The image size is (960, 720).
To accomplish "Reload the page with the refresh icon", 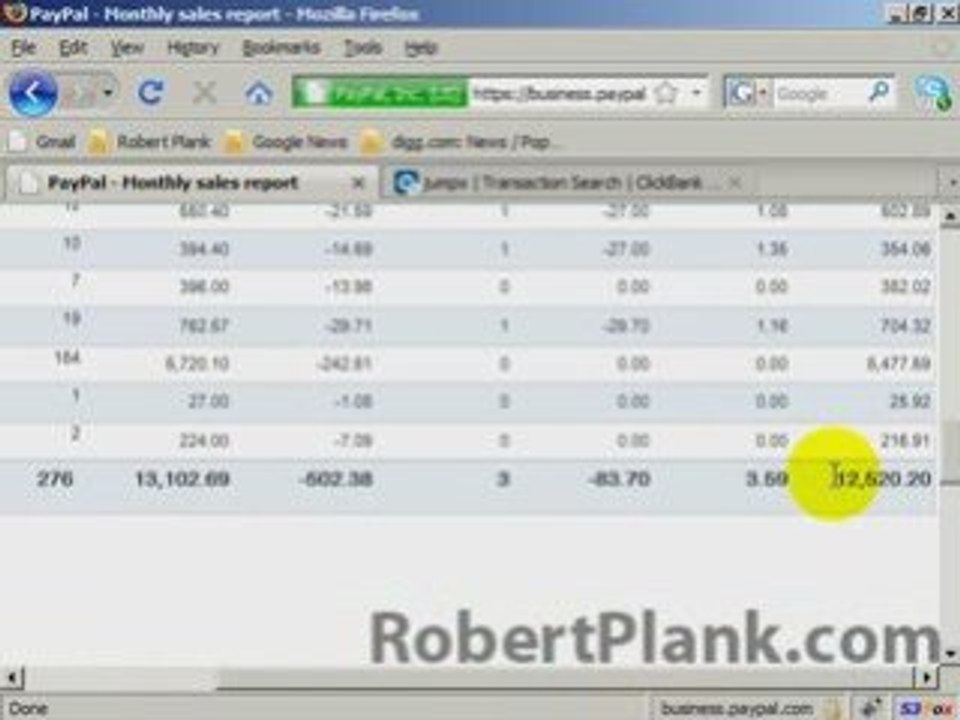I will tap(151, 93).
